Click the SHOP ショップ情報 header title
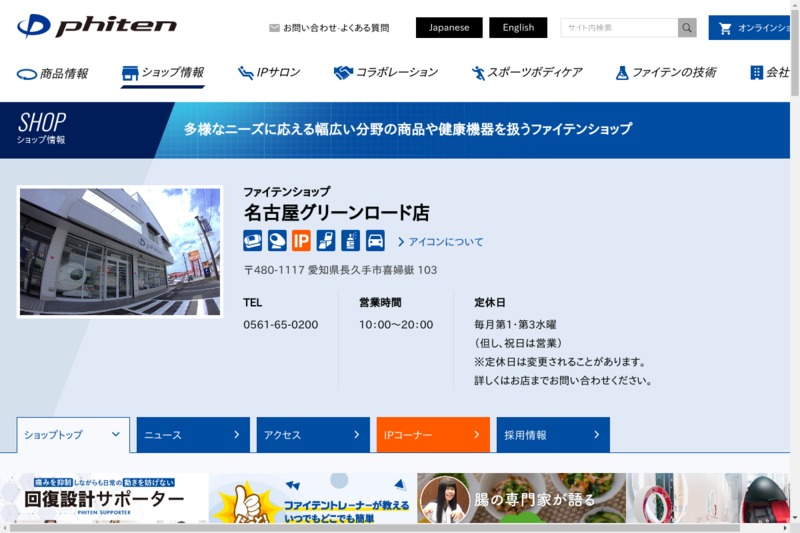The width and height of the screenshot is (800, 533). click(x=41, y=129)
